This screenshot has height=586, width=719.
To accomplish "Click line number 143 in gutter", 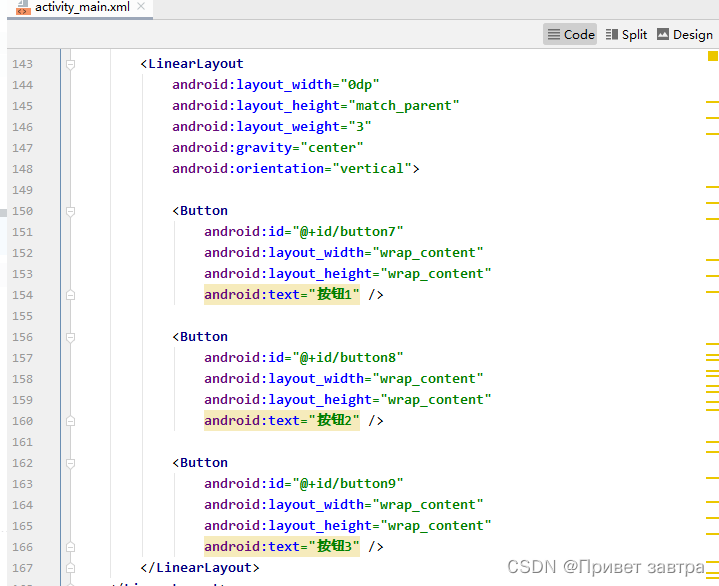I will [x=22, y=64].
